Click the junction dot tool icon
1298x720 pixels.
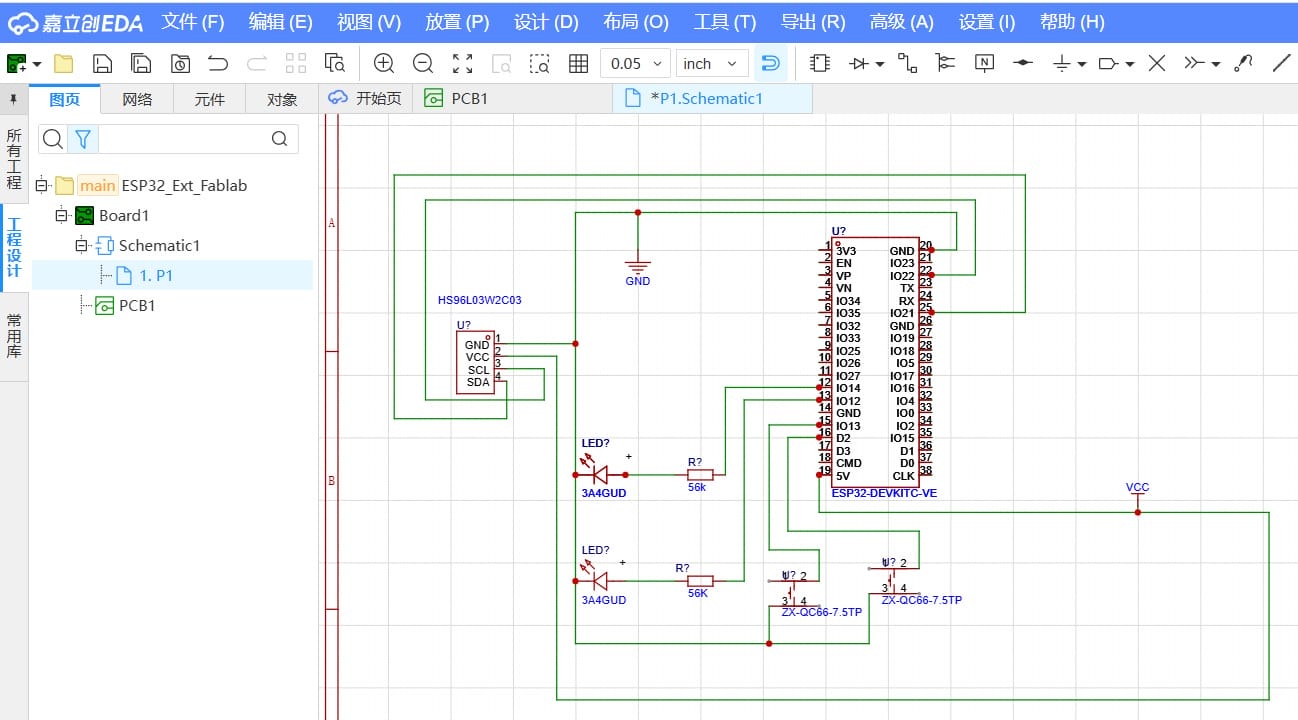pyautogui.click(x=1023, y=64)
